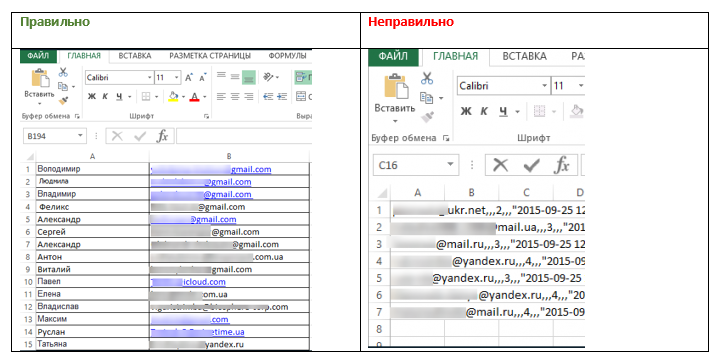The height and width of the screenshot is (361, 725).
Task: Click Copy icon in the Правильно Excel window
Action: pos(63,86)
